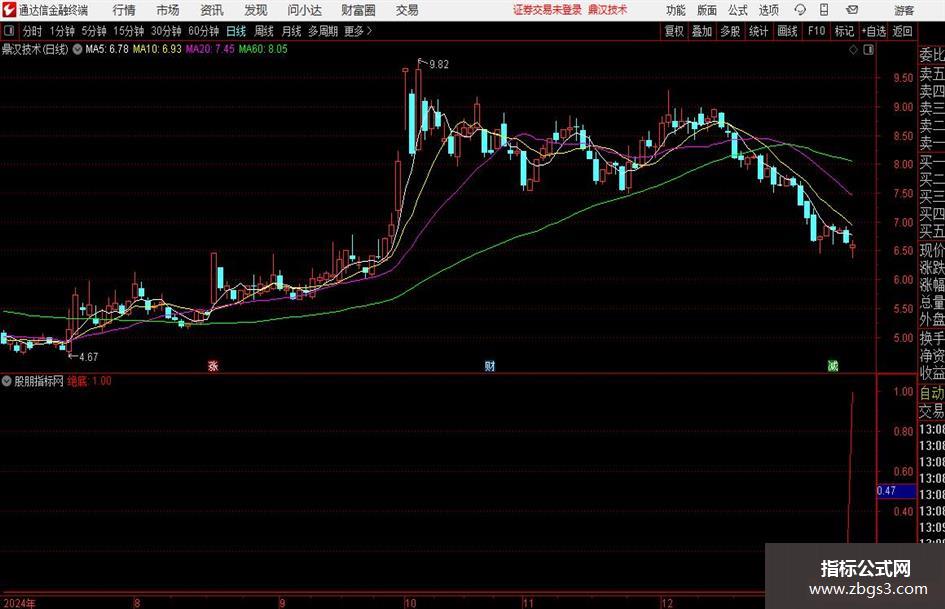Open the 交易 menu
This screenshot has width=945, height=609.
[x=407, y=10]
